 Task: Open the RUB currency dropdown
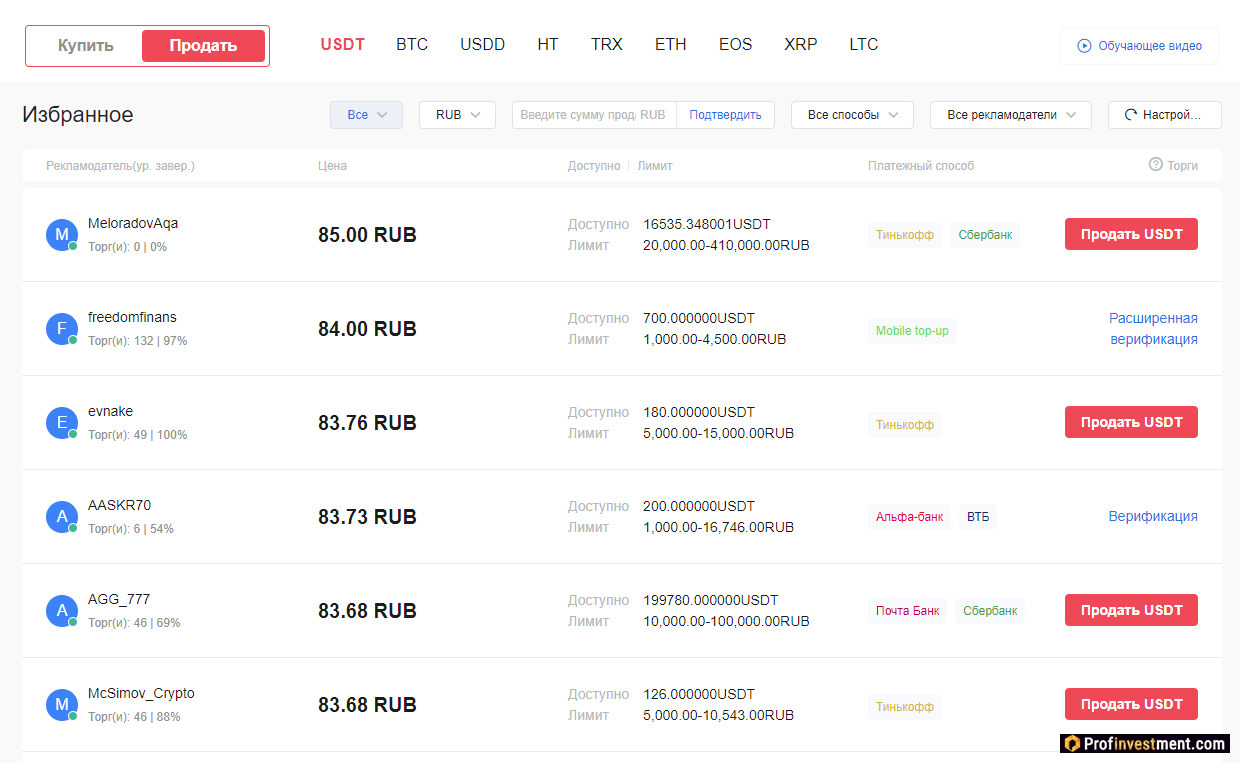[x=457, y=115]
